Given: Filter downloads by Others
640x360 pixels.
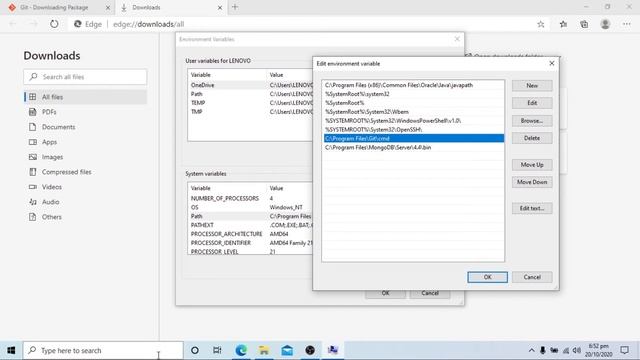Looking at the screenshot, I should pyautogui.click(x=85, y=217).
